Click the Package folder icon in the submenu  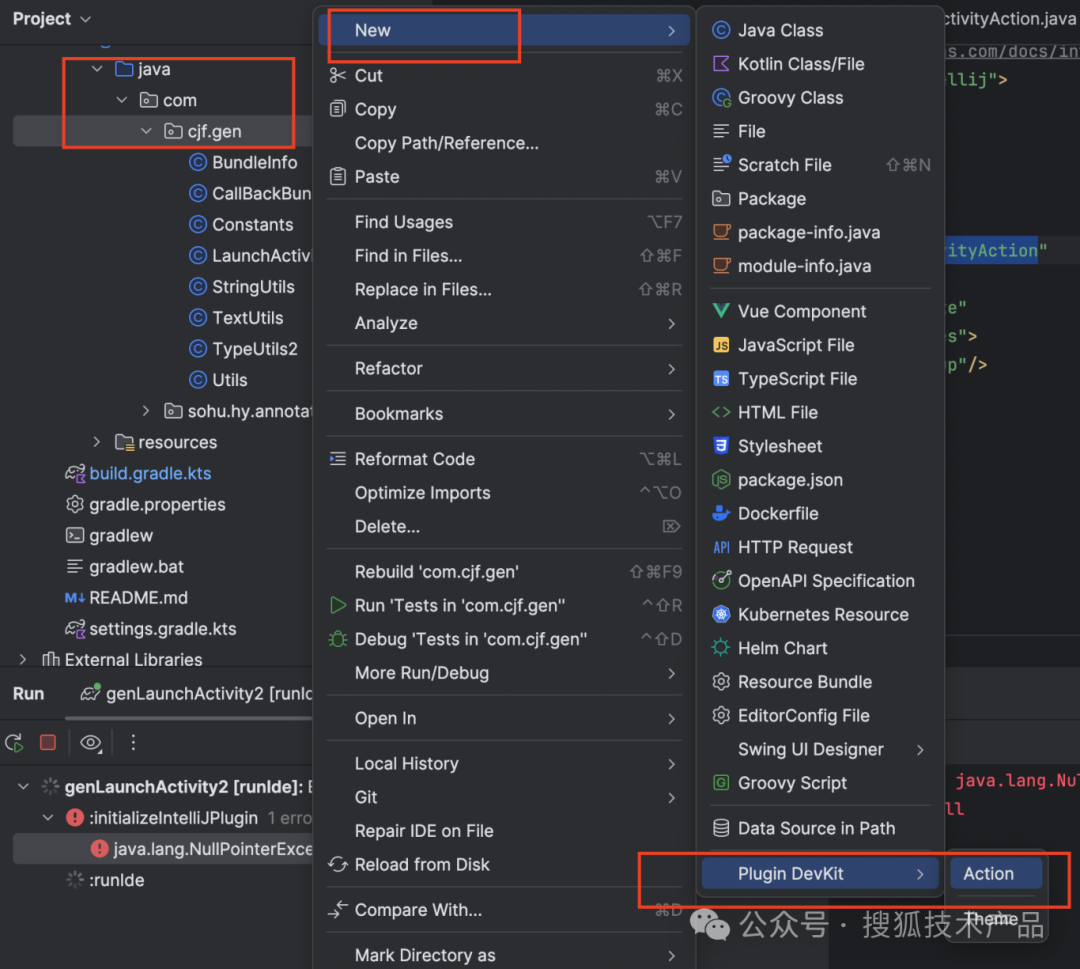coord(721,198)
